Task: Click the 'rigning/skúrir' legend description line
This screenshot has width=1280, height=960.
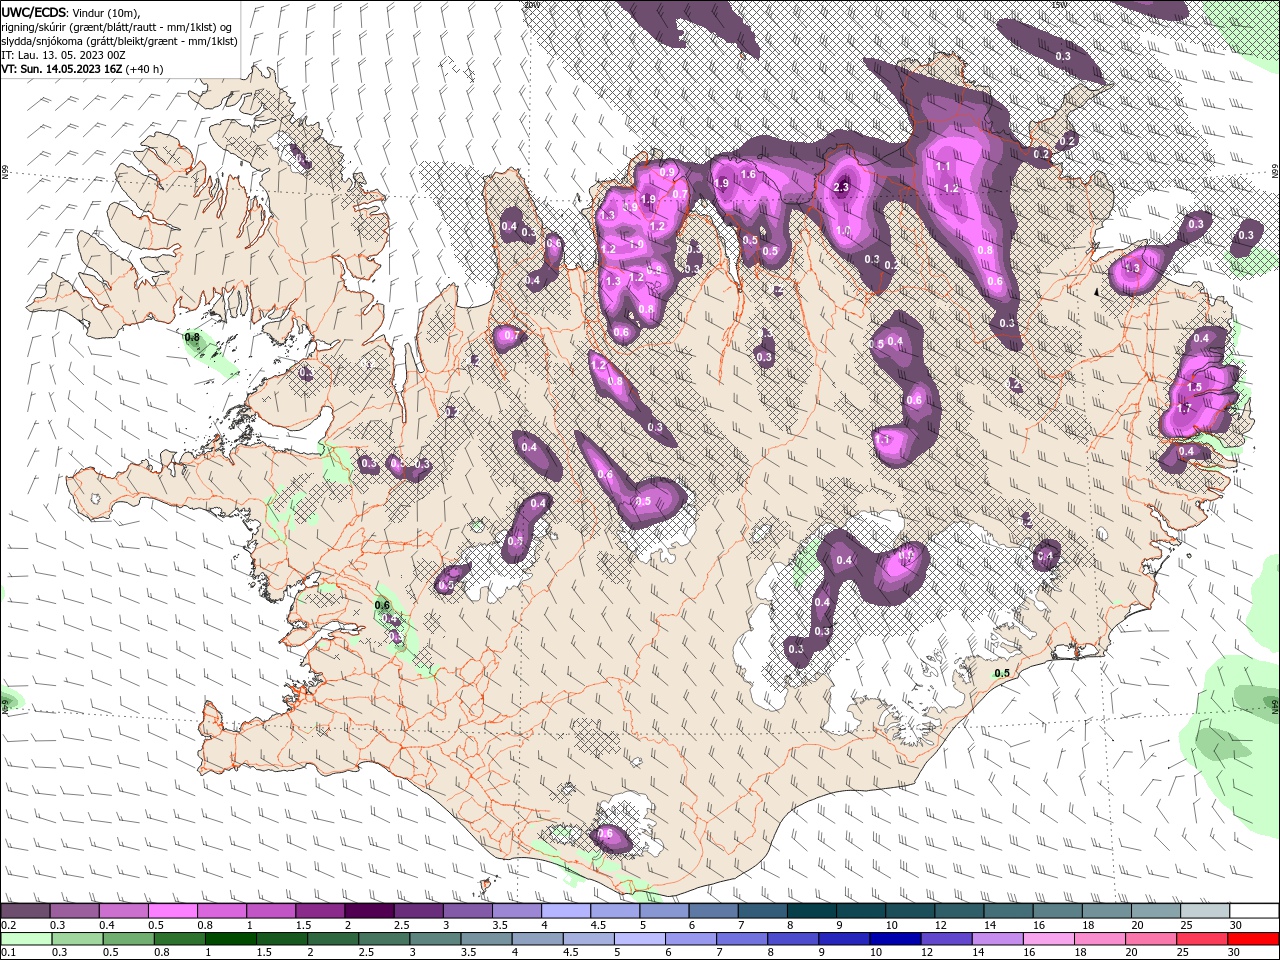Action: click(117, 26)
